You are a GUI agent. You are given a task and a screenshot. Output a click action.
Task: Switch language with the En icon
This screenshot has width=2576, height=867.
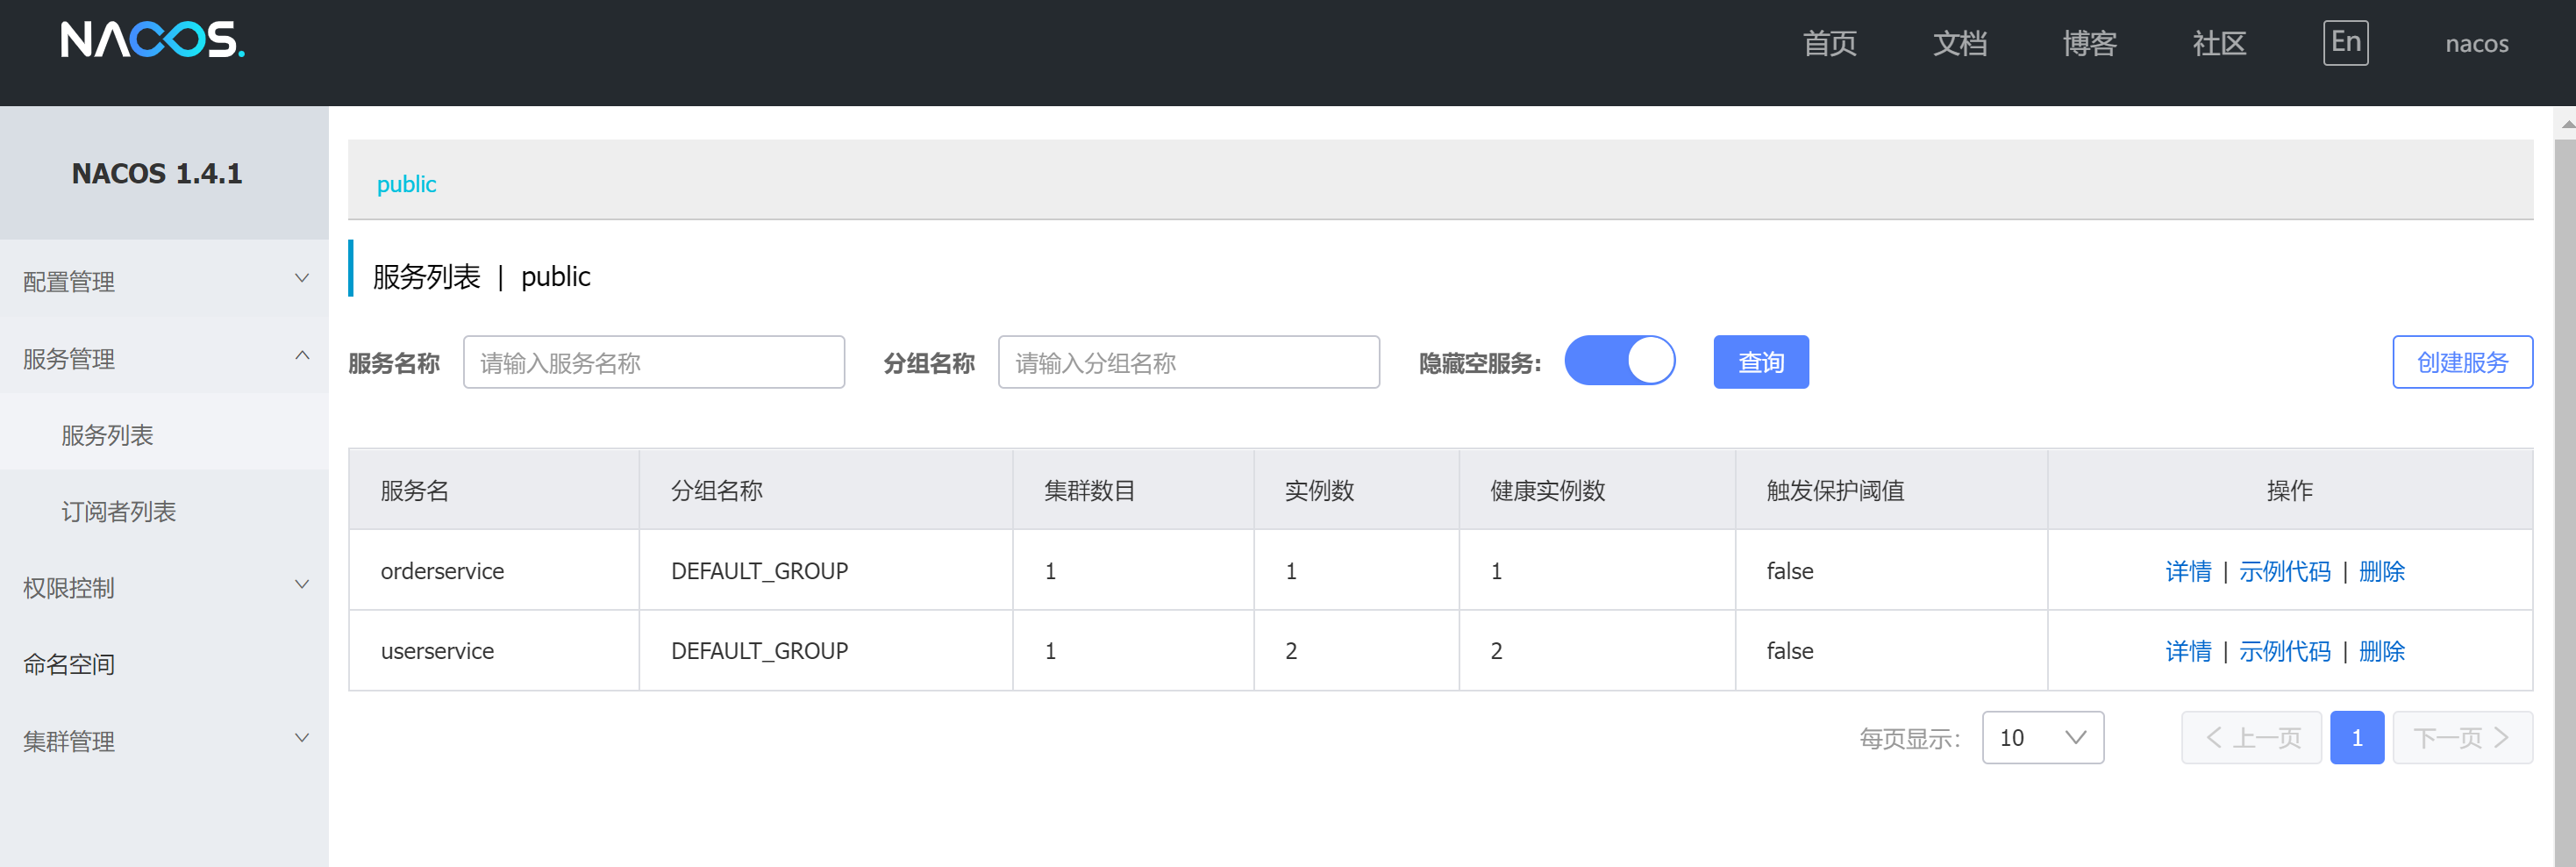pos(2344,43)
